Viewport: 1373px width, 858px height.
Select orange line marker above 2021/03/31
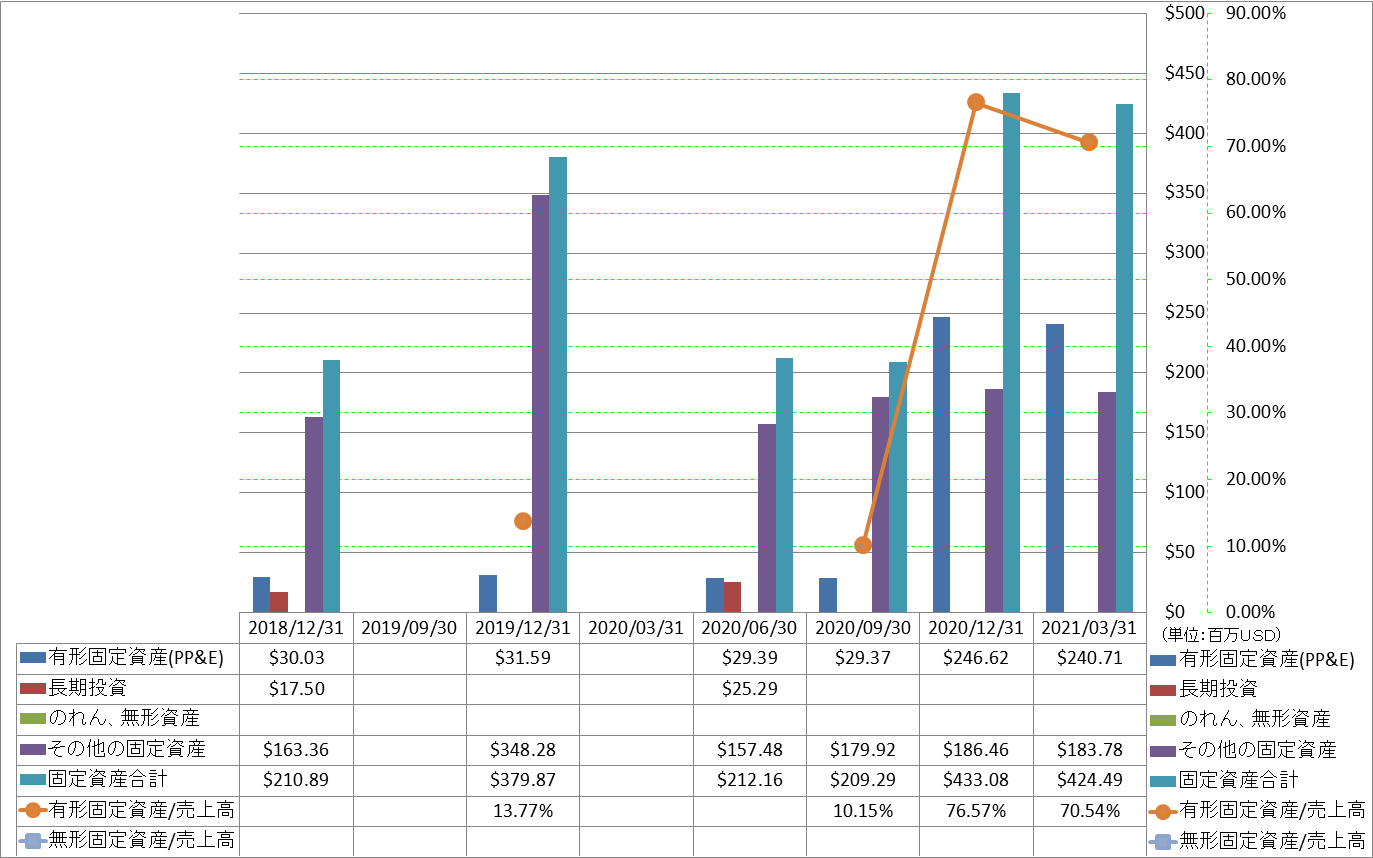[1089, 142]
